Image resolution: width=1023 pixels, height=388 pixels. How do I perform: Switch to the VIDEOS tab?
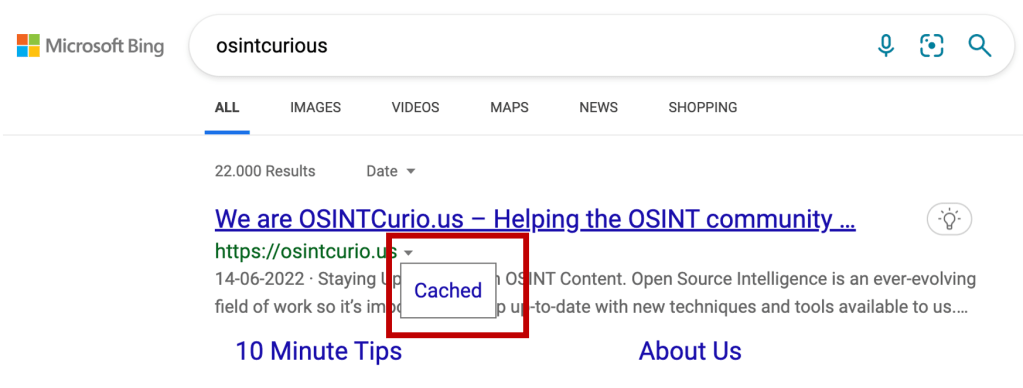click(416, 108)
